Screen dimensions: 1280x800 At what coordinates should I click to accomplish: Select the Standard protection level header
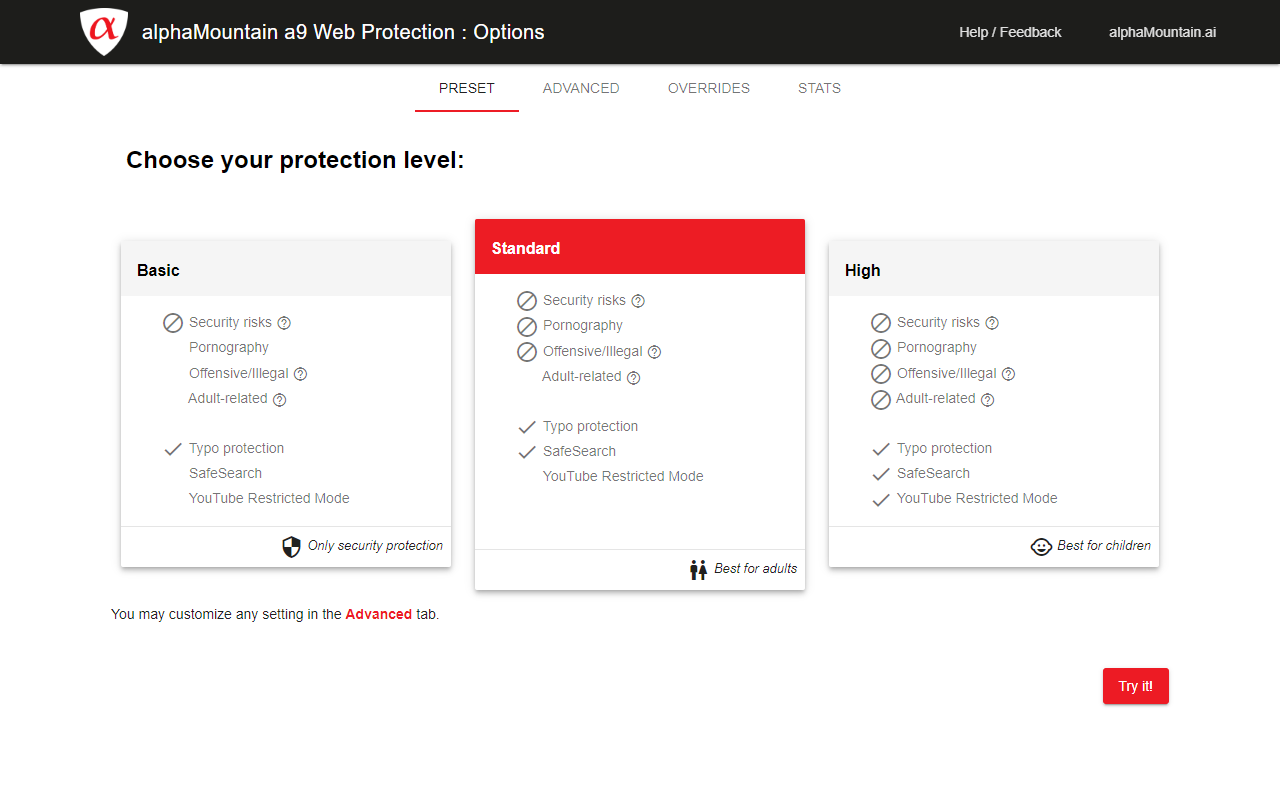tap(640, 248)
